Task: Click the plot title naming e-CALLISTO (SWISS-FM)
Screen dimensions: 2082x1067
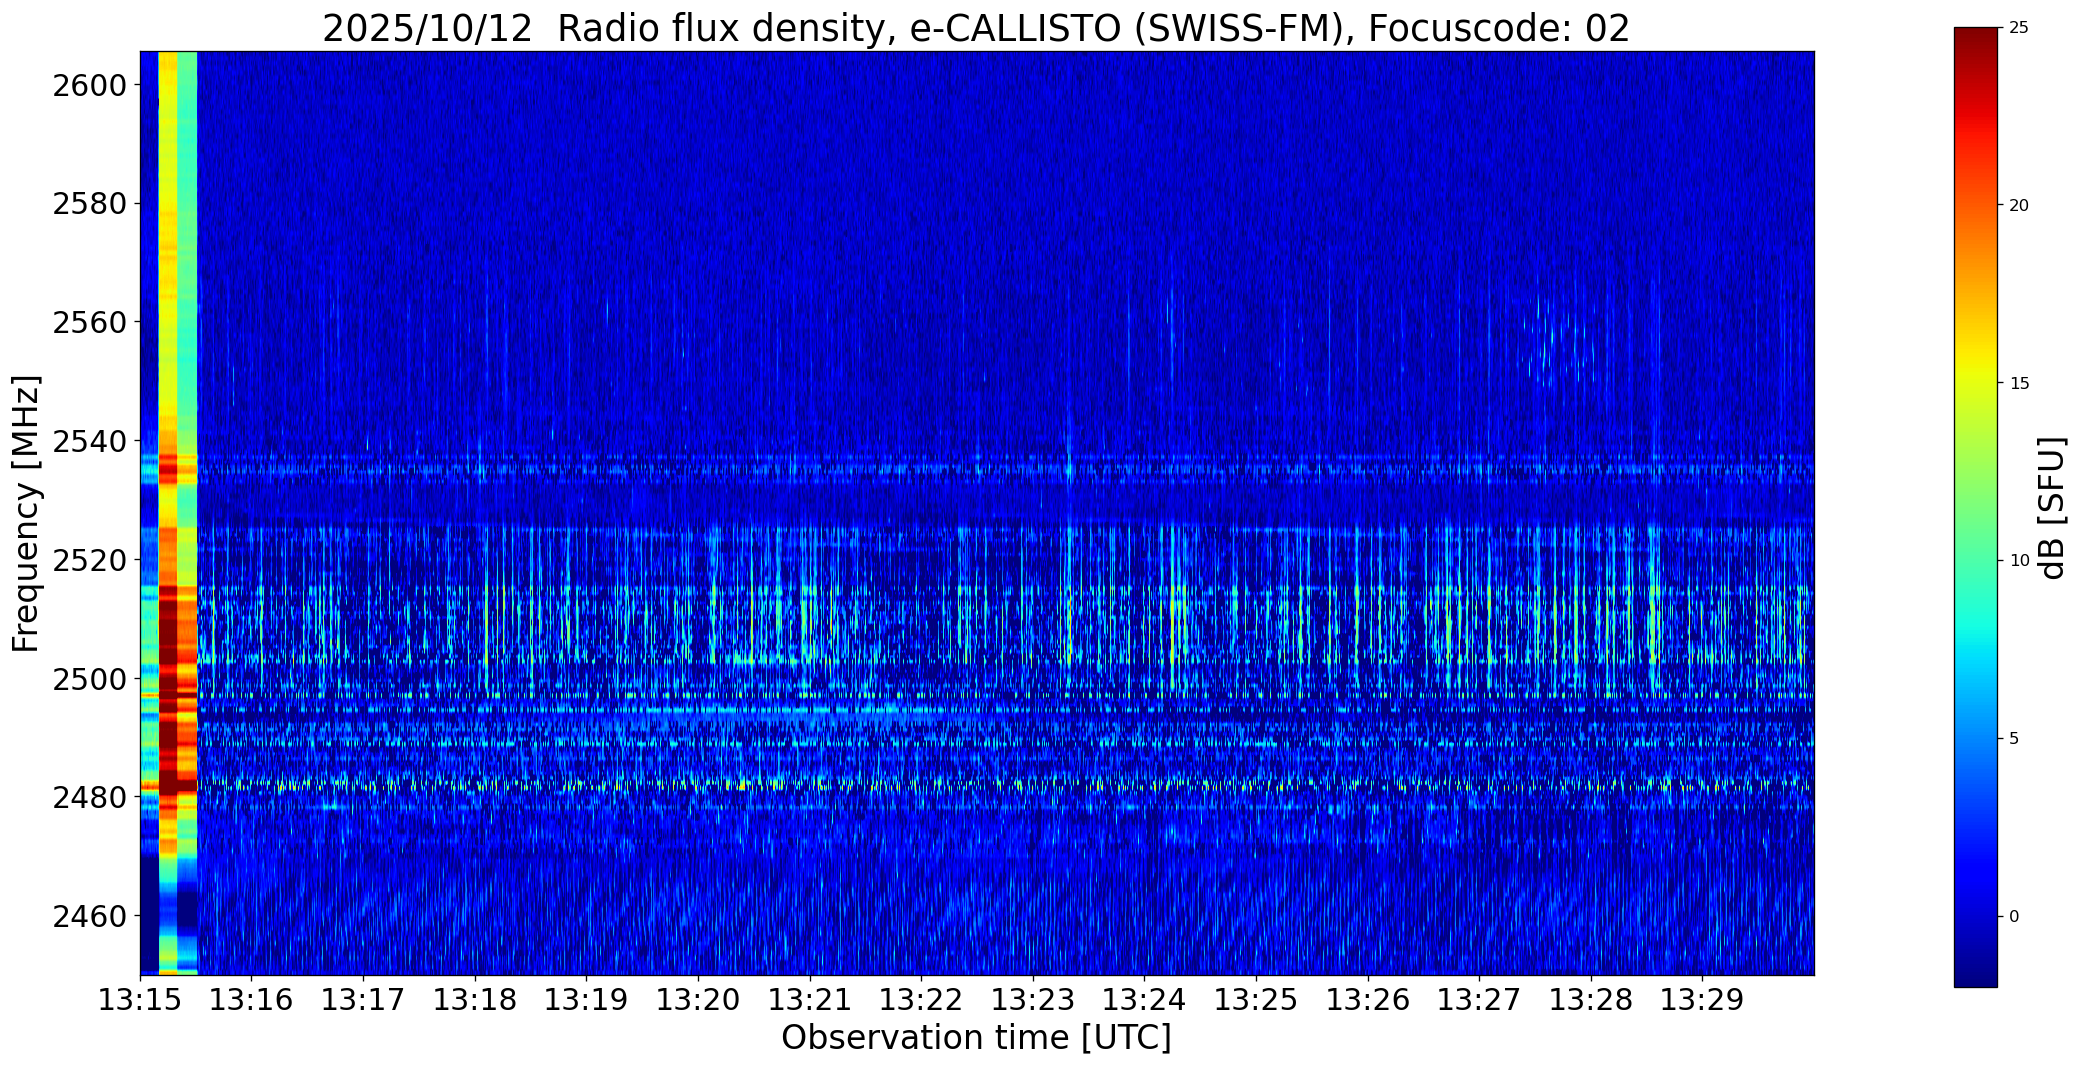Action: pos(976,28)
